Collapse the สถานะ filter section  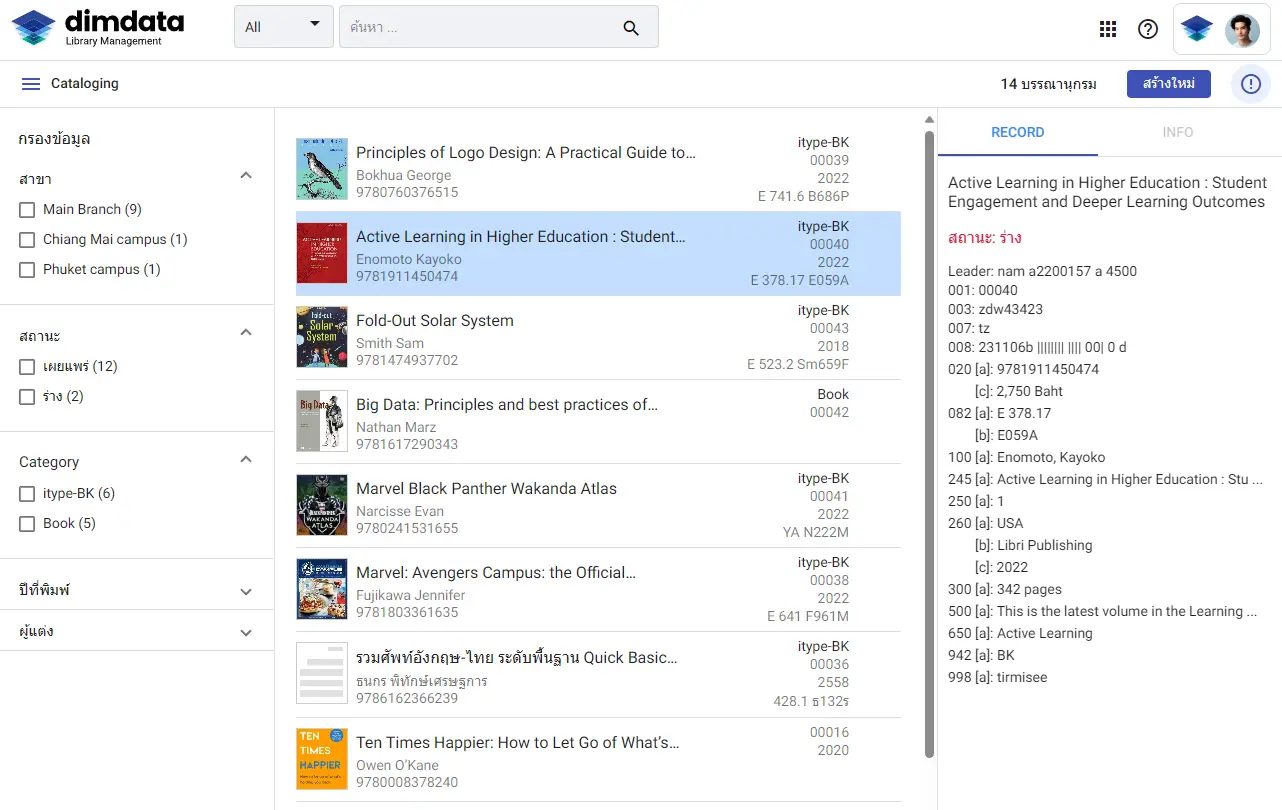[x=246, y=333]
